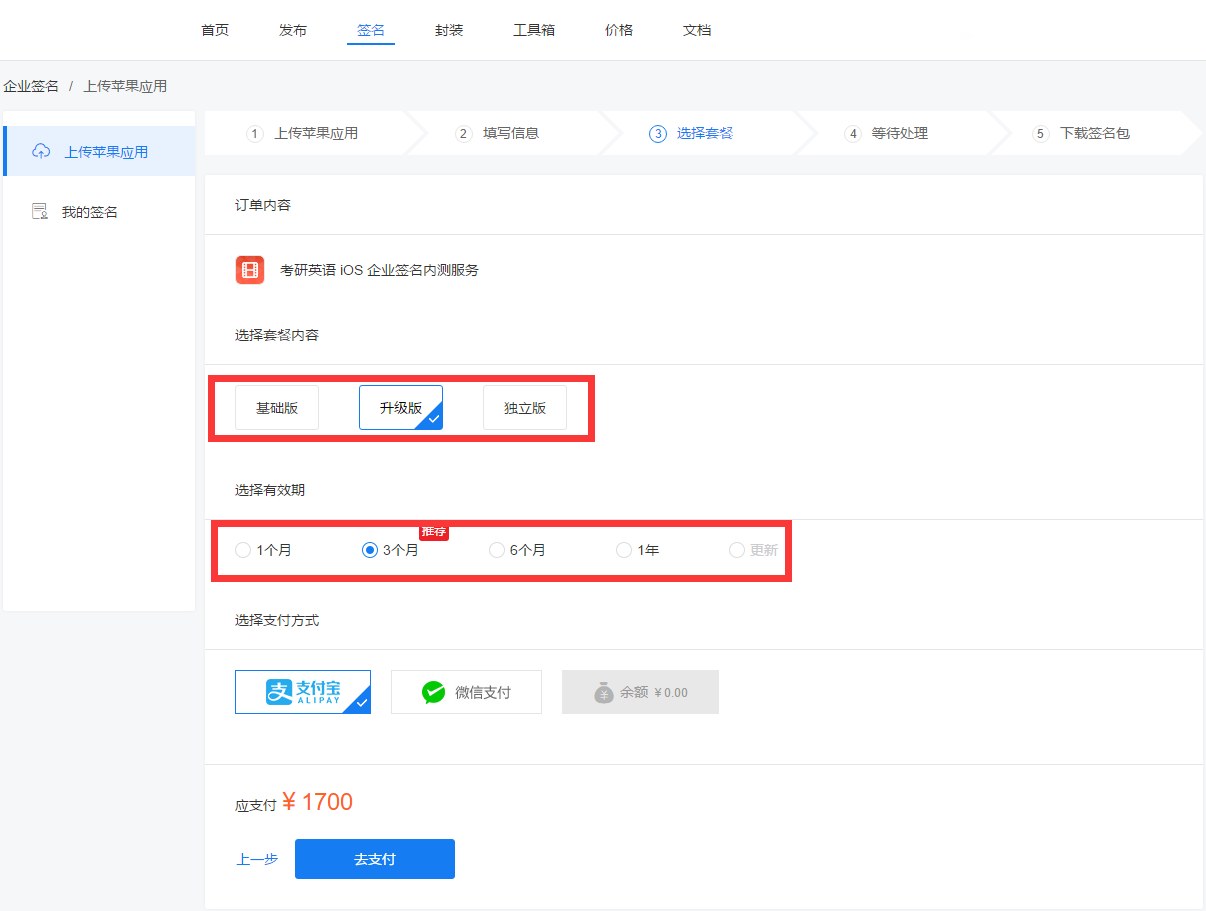Select the 6个月 validity option
1206x911 pixels.
point(497,550)
